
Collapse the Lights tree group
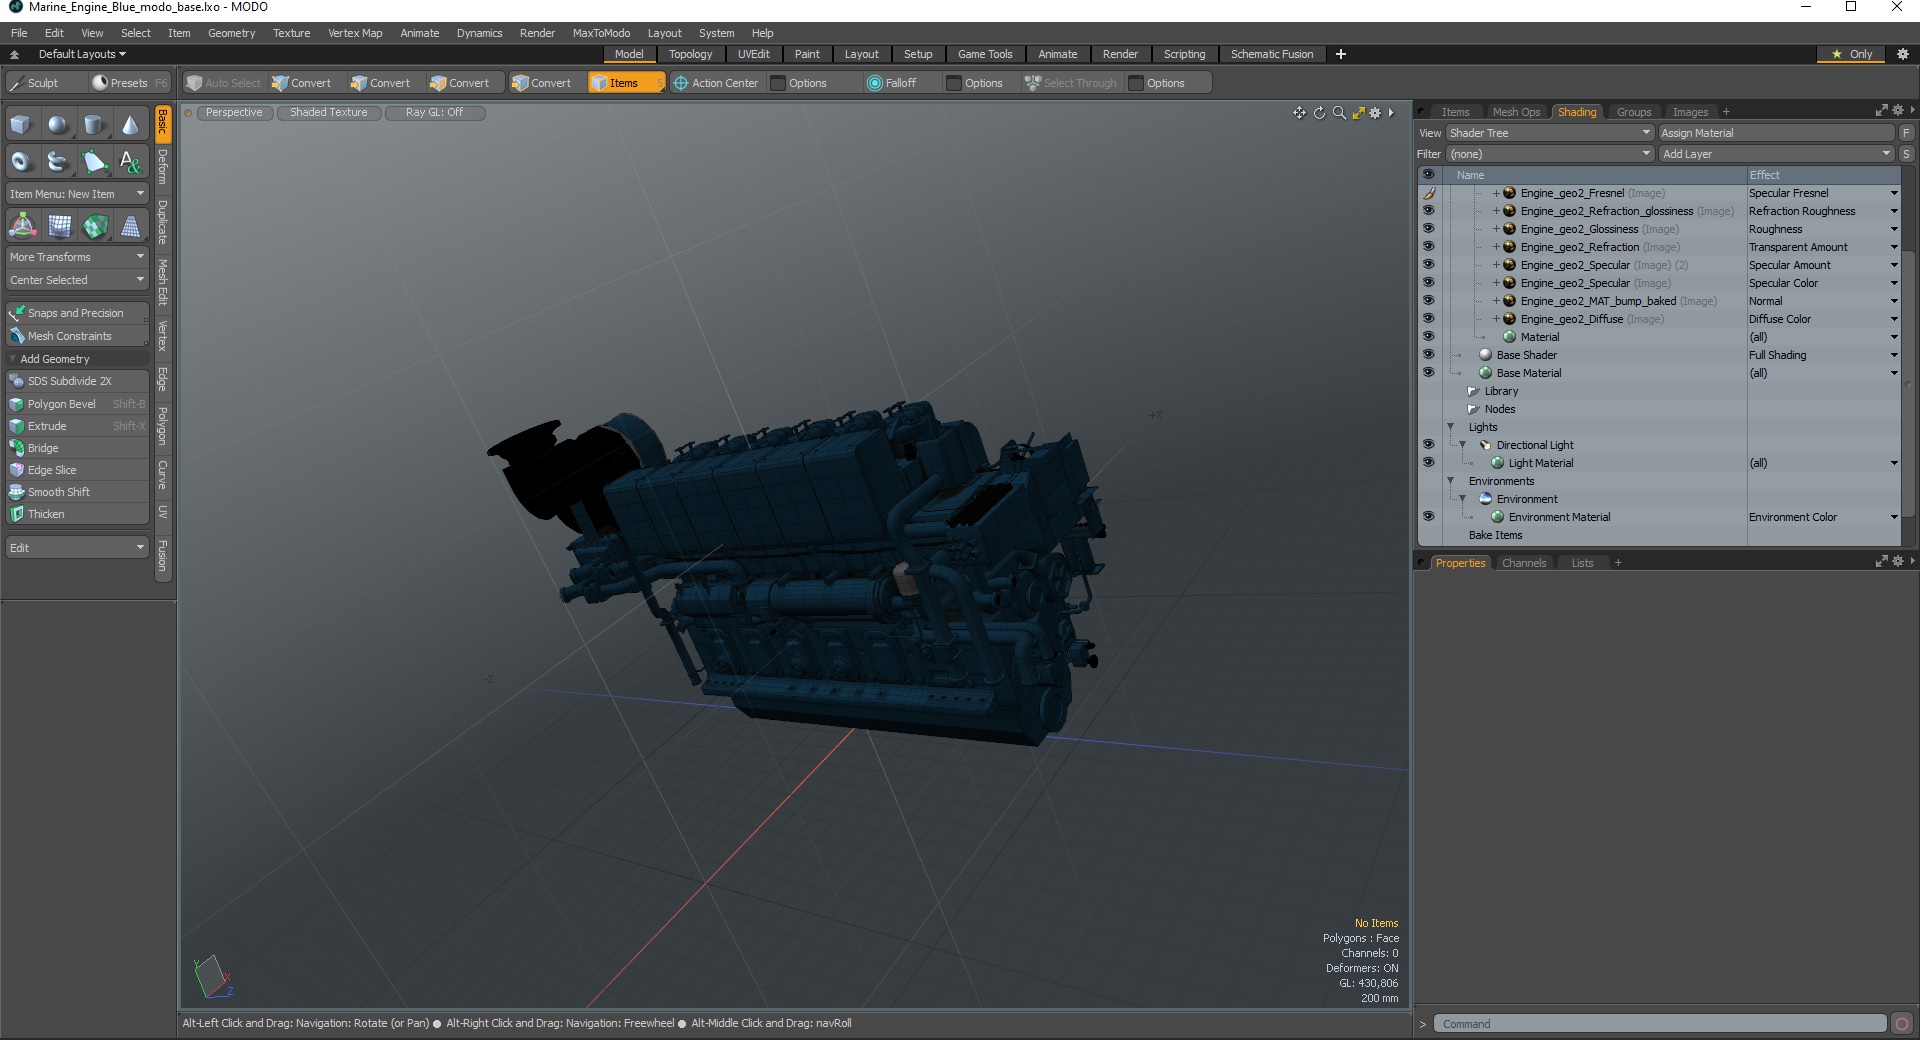pyautogui.click(x=1451, y=427)
